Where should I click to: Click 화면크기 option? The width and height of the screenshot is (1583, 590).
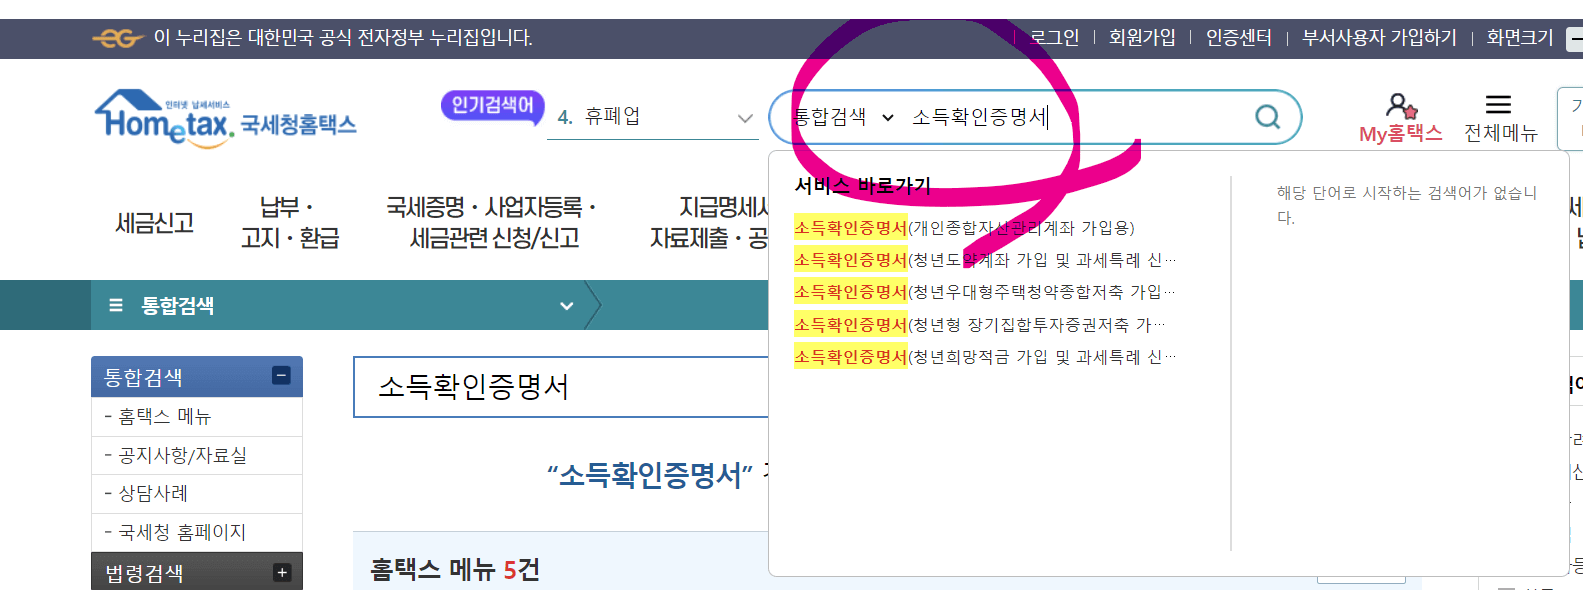1519,38
